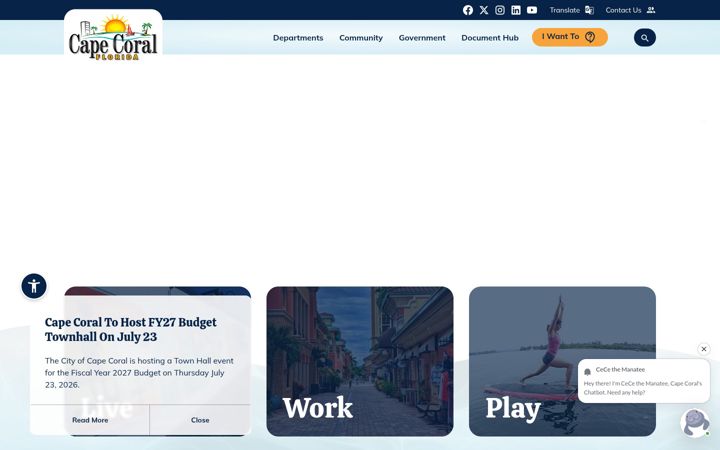Open the Work image card
720x450 pixels.
(x=360, y=361)
